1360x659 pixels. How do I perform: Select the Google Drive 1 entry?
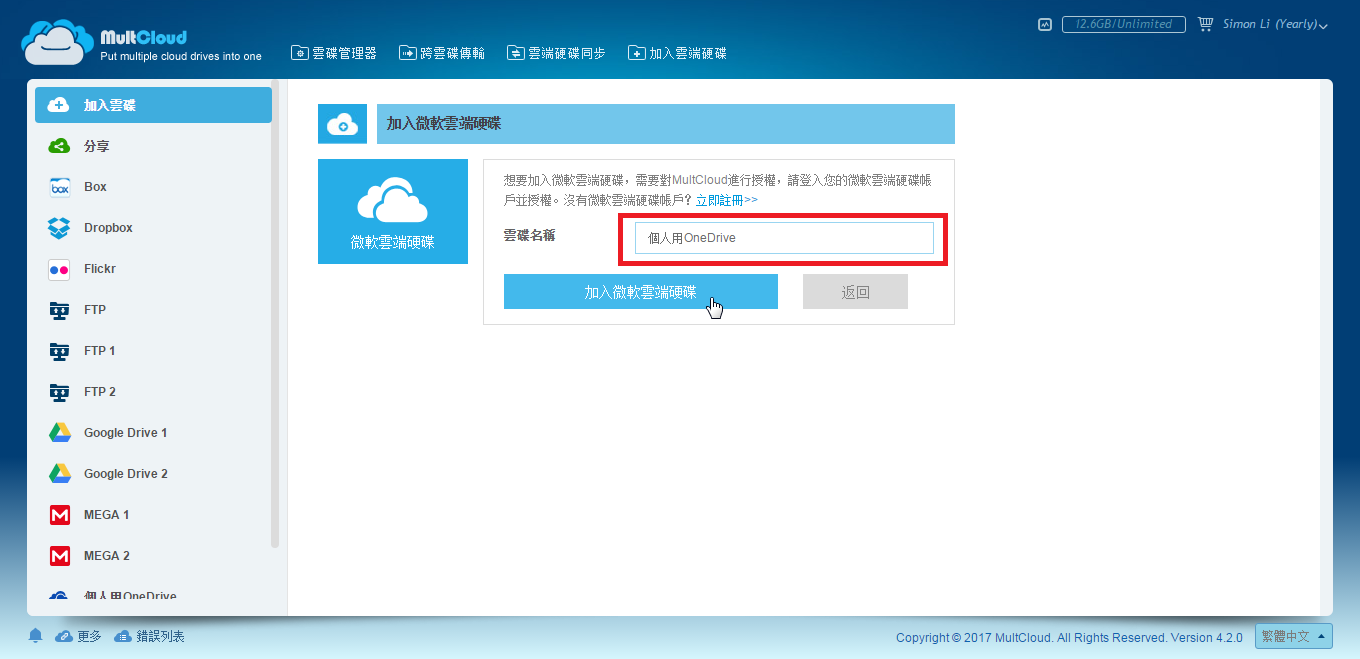(x=125, y=433)
